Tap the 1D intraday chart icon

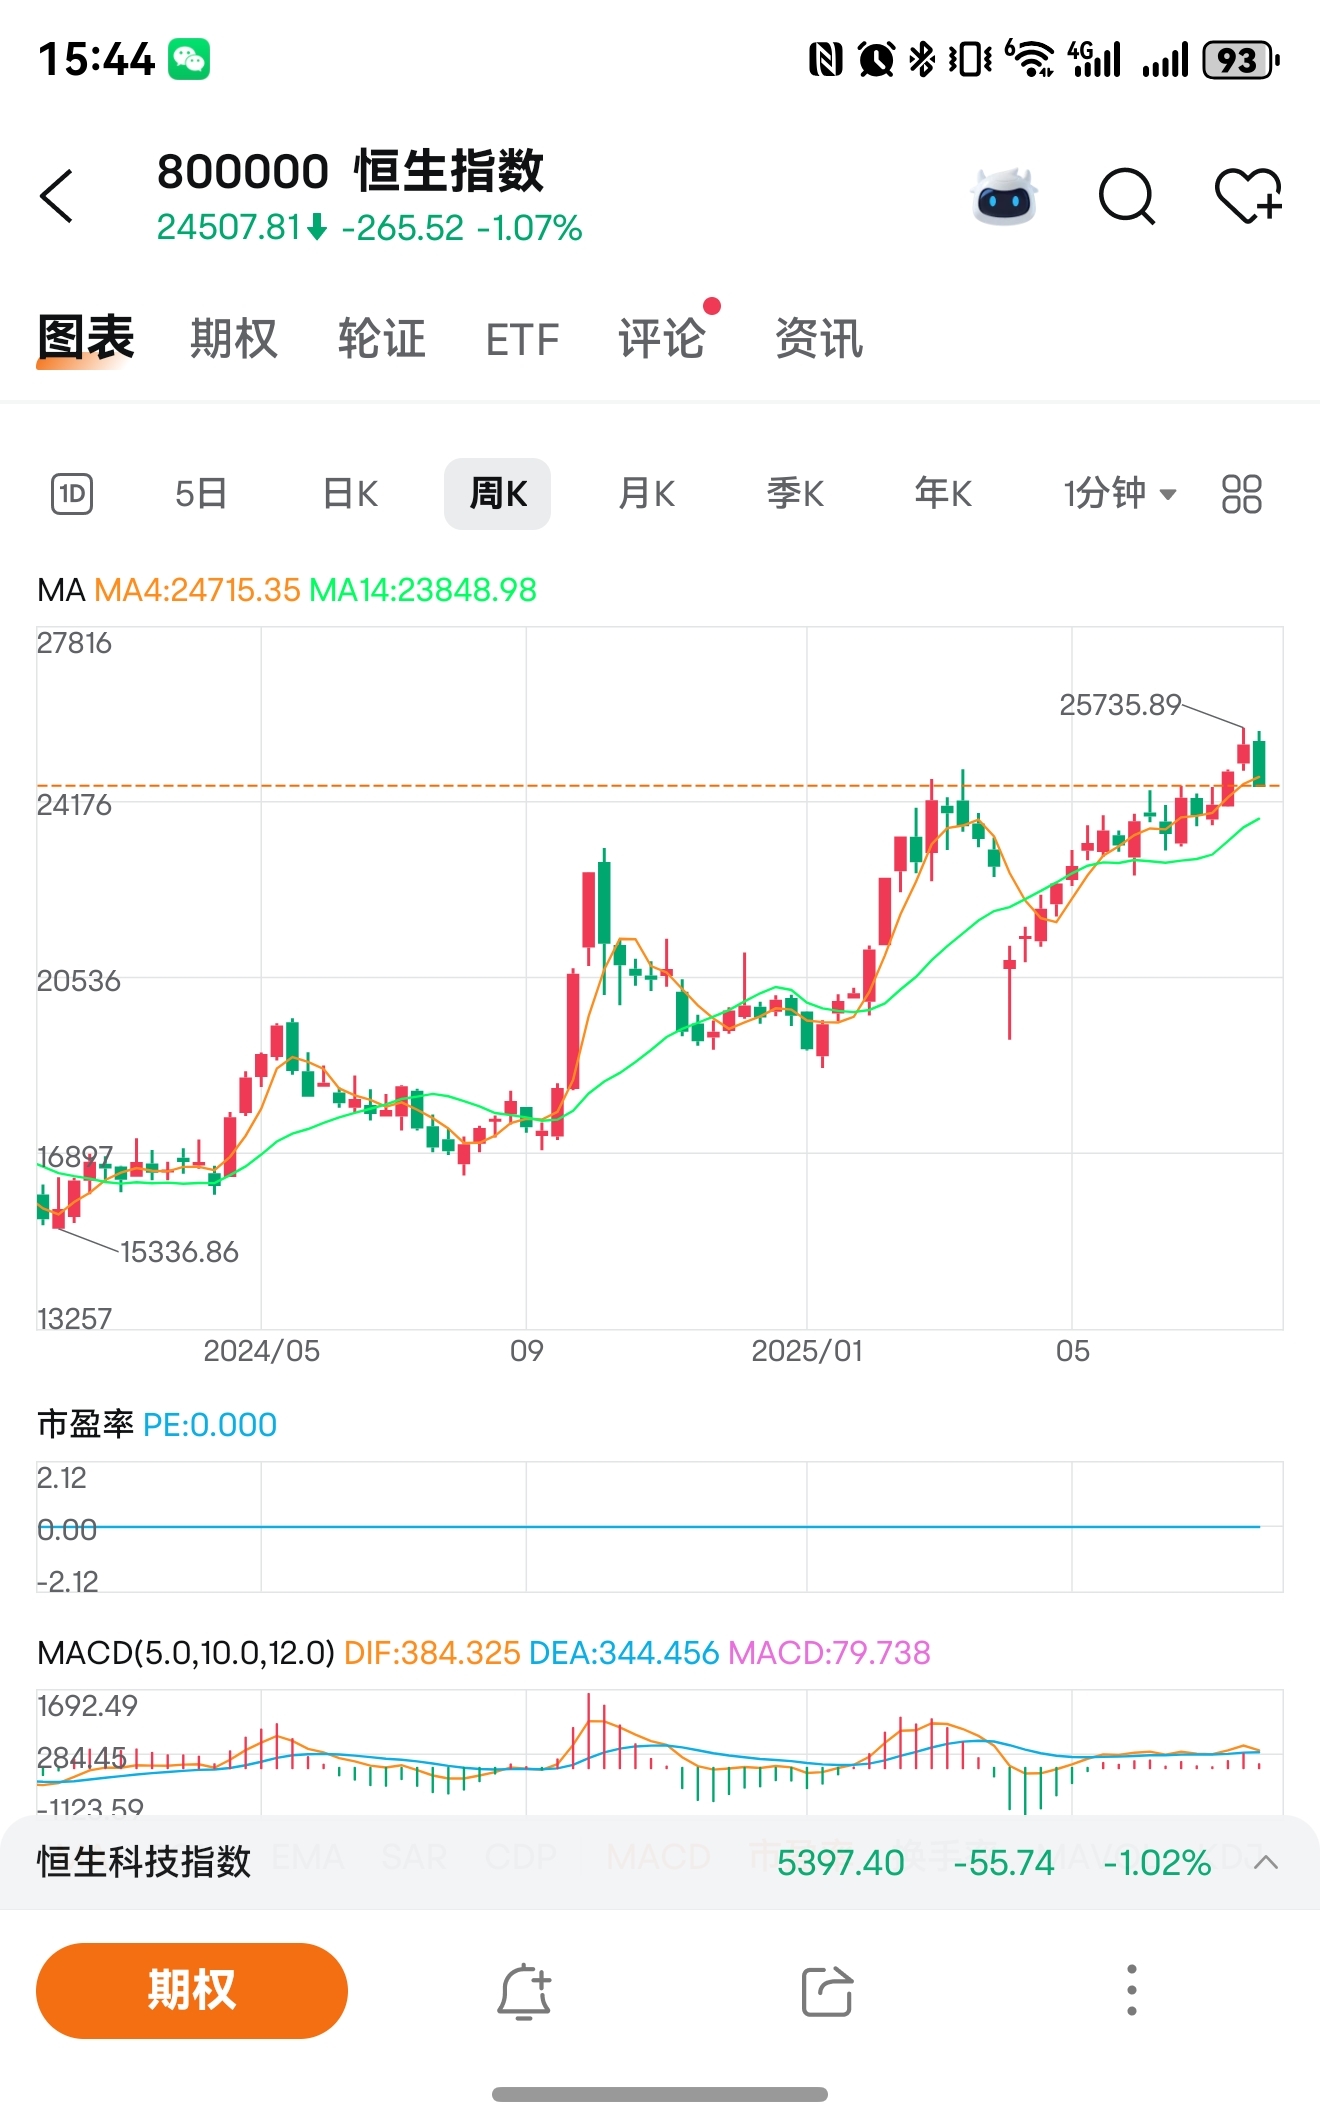tap(72, 494)
